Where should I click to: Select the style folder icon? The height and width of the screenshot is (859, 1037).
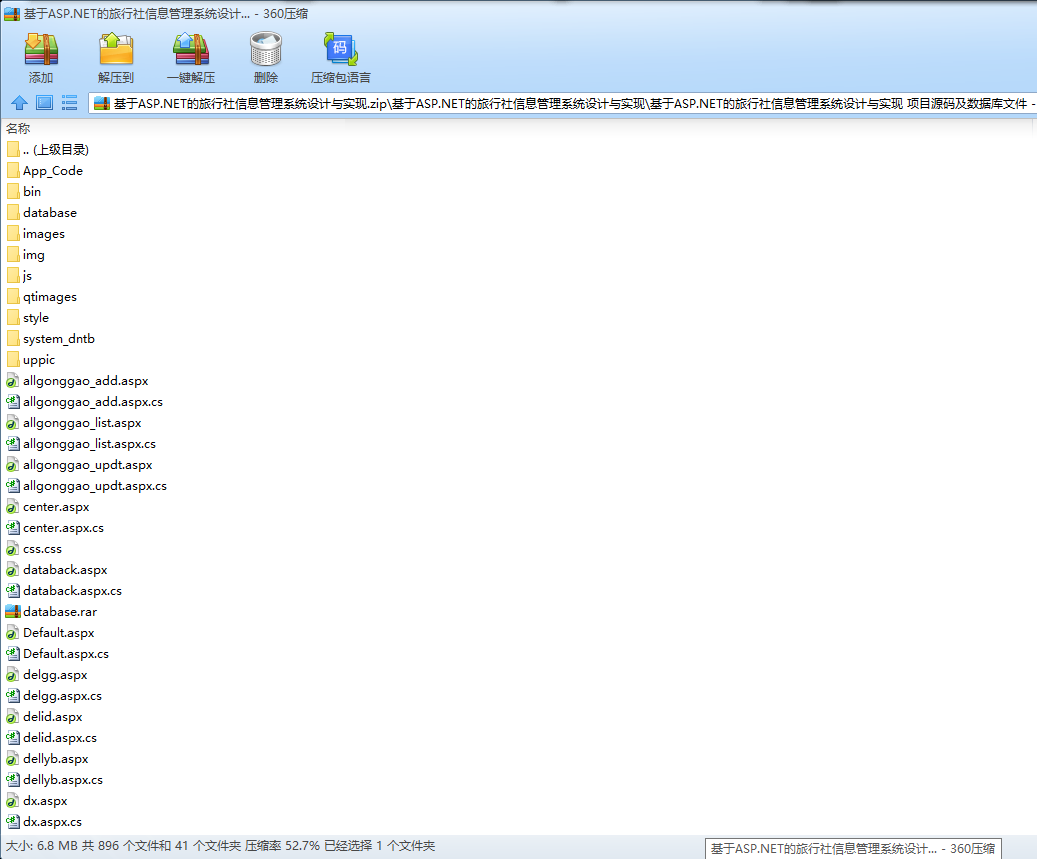13,318
